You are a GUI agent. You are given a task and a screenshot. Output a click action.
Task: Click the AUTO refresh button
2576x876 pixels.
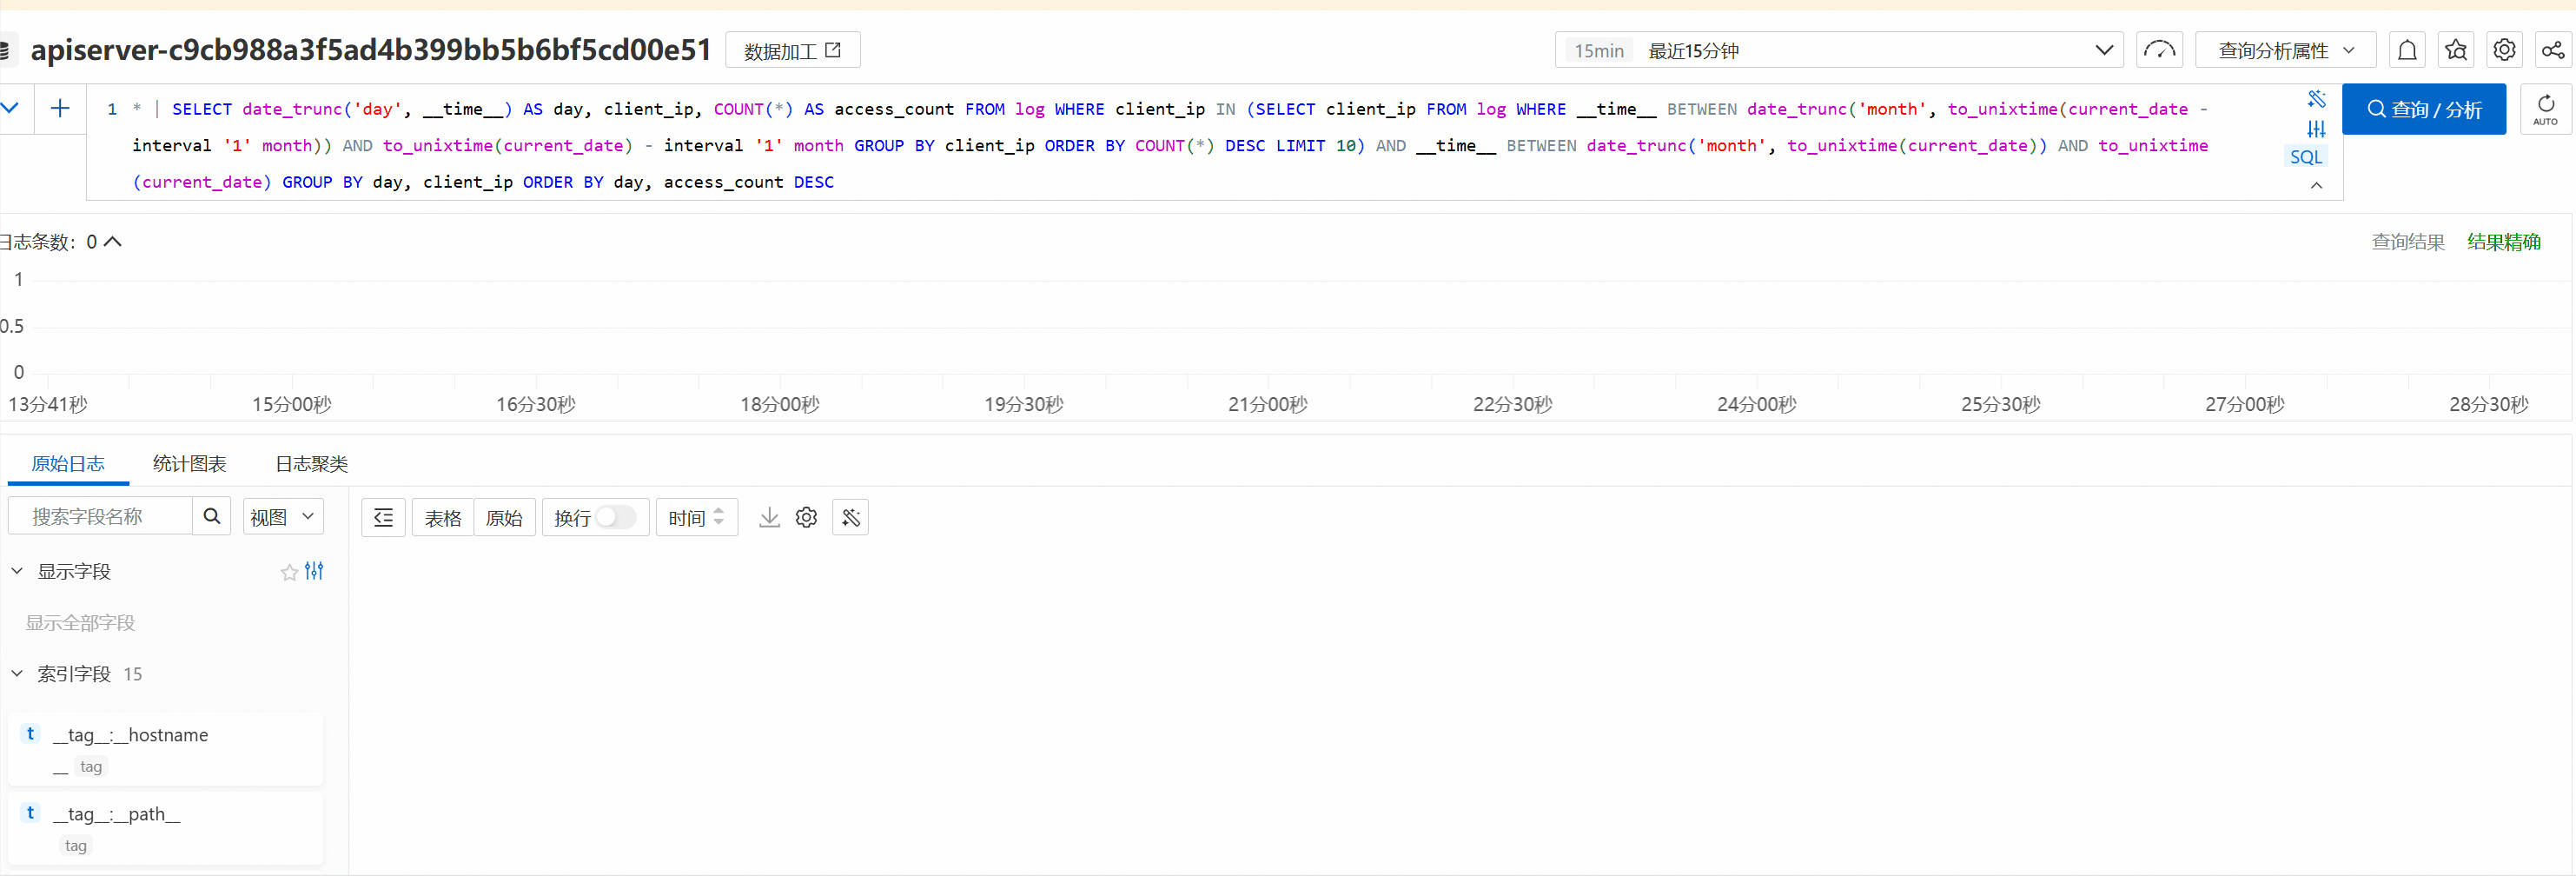[2545, 109]
